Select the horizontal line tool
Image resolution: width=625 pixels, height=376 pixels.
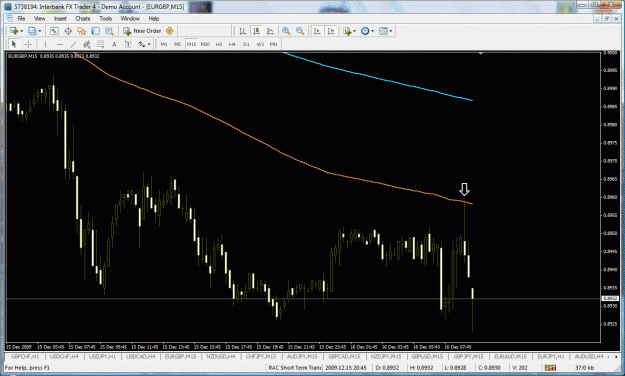59,44
